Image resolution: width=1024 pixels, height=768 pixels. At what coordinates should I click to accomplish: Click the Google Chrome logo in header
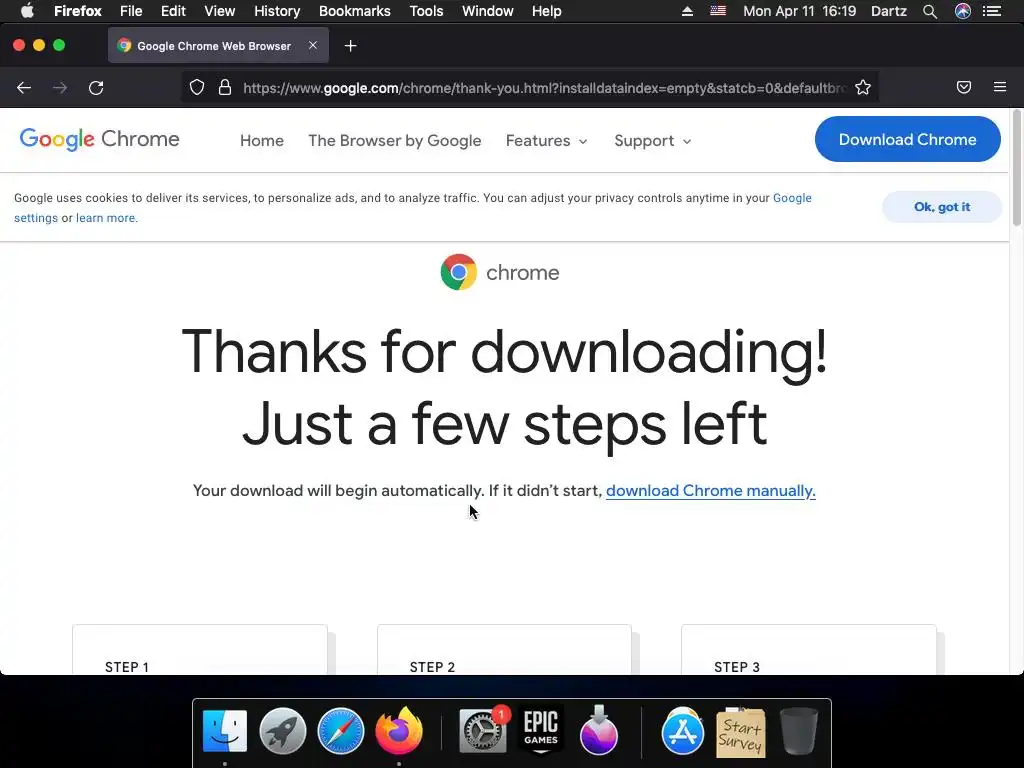click(x=99, y=139)
